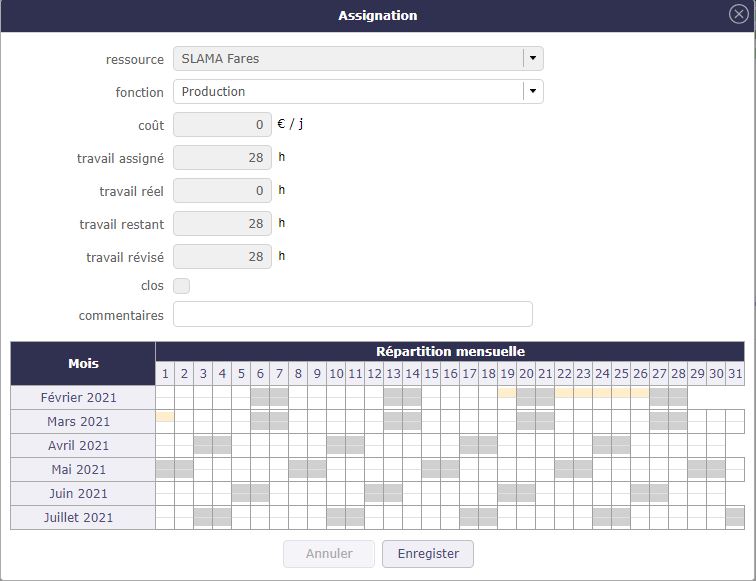Click day 15 column header

[x=431, y=374]
